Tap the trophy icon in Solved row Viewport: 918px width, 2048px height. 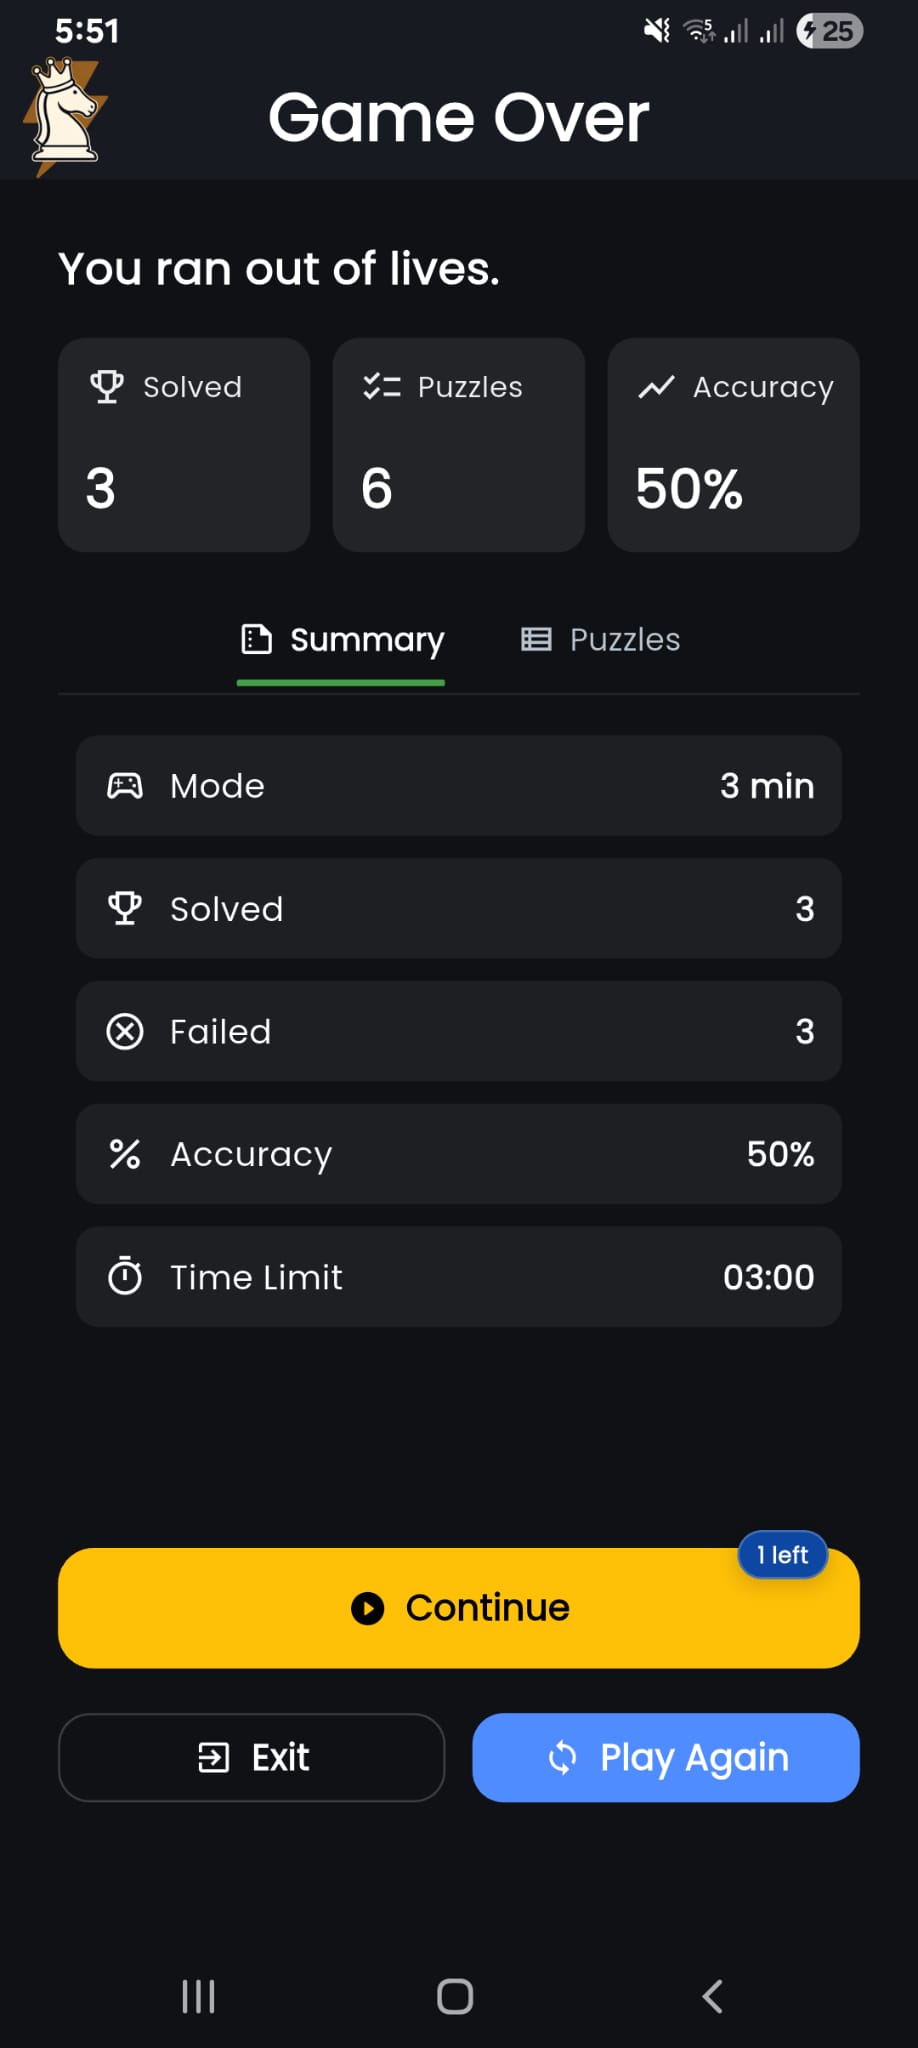[125, 908]
